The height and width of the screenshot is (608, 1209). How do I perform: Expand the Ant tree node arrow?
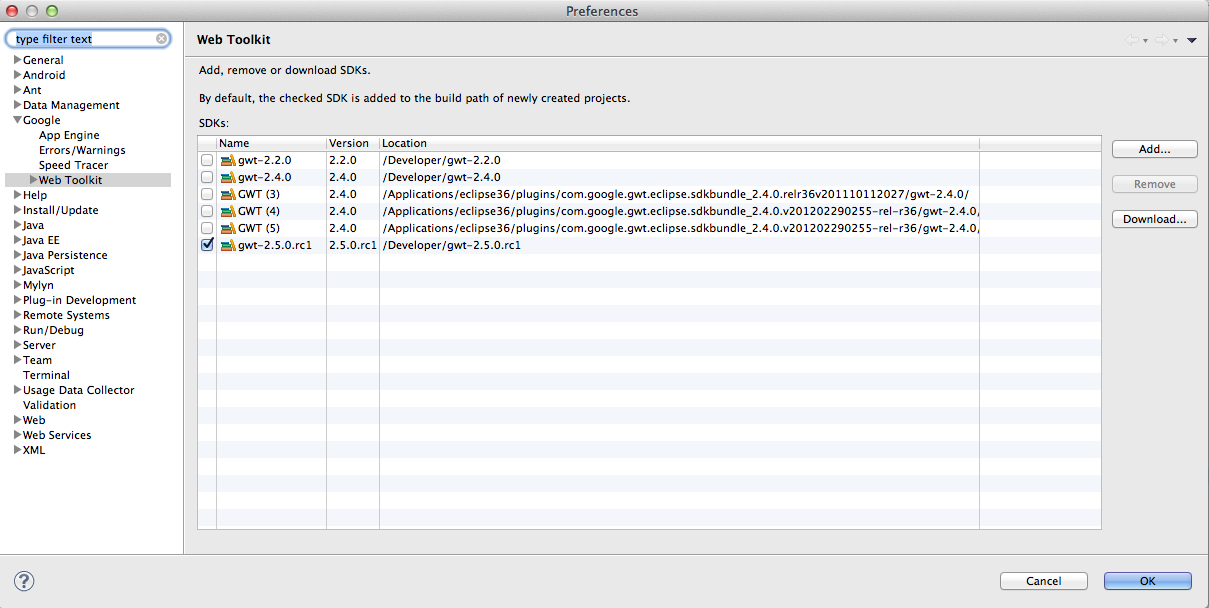17,90
